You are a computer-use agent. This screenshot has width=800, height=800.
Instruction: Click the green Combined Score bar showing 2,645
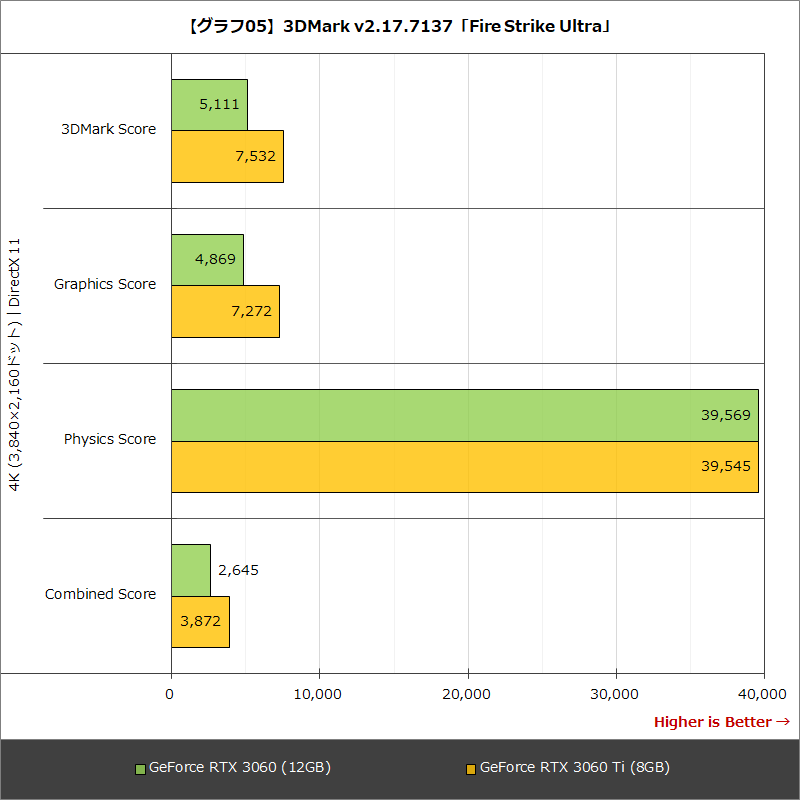click(x=190, y=568)
